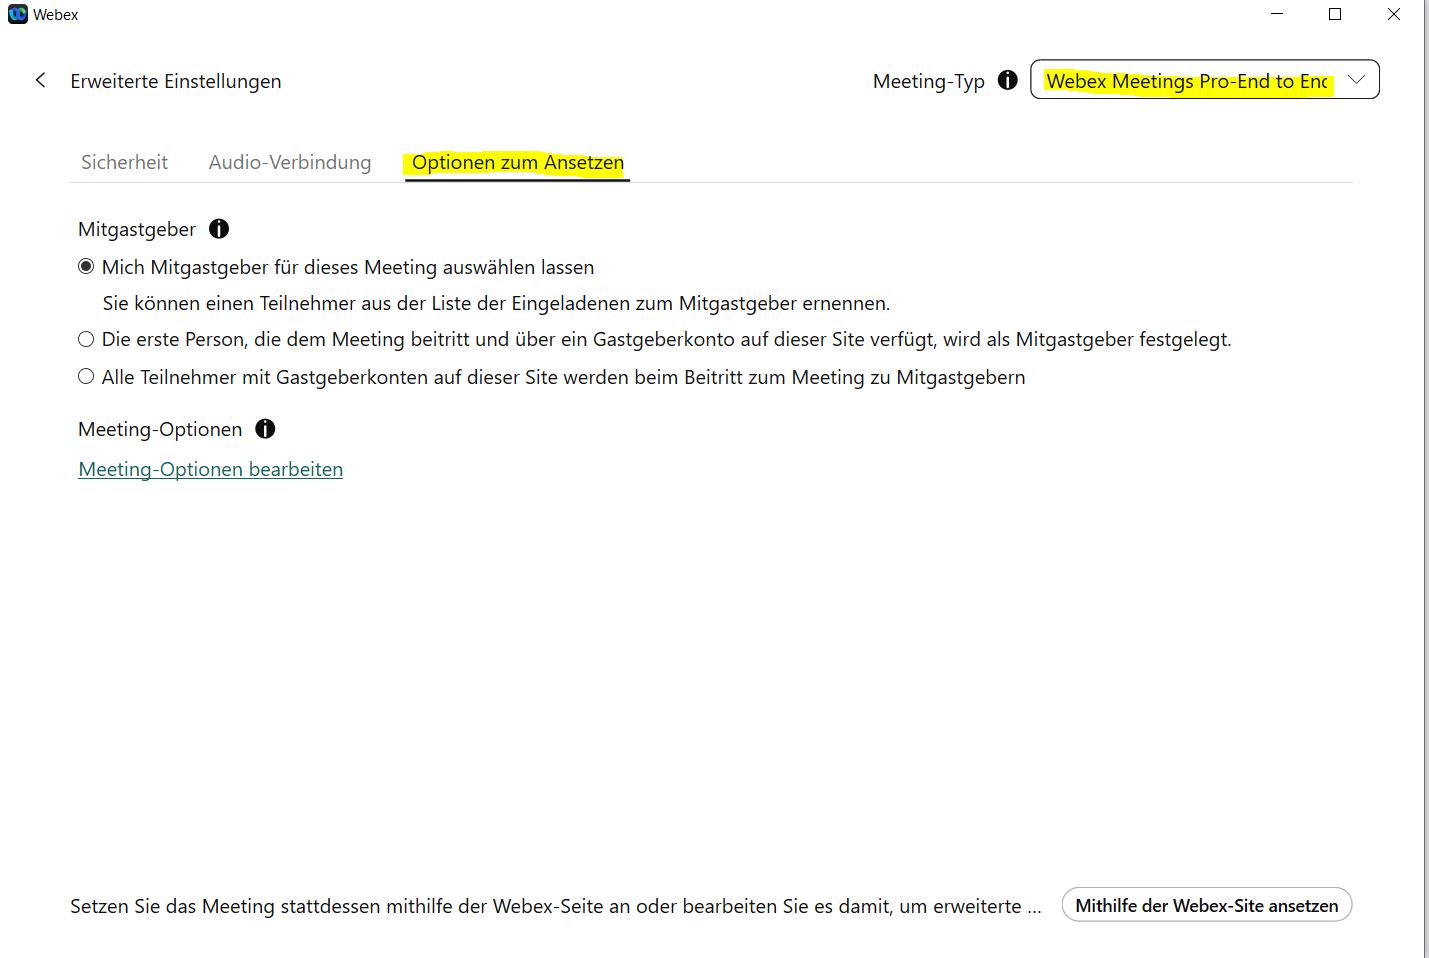Switch to the Sicherheit tab

(x=124, y=162)
